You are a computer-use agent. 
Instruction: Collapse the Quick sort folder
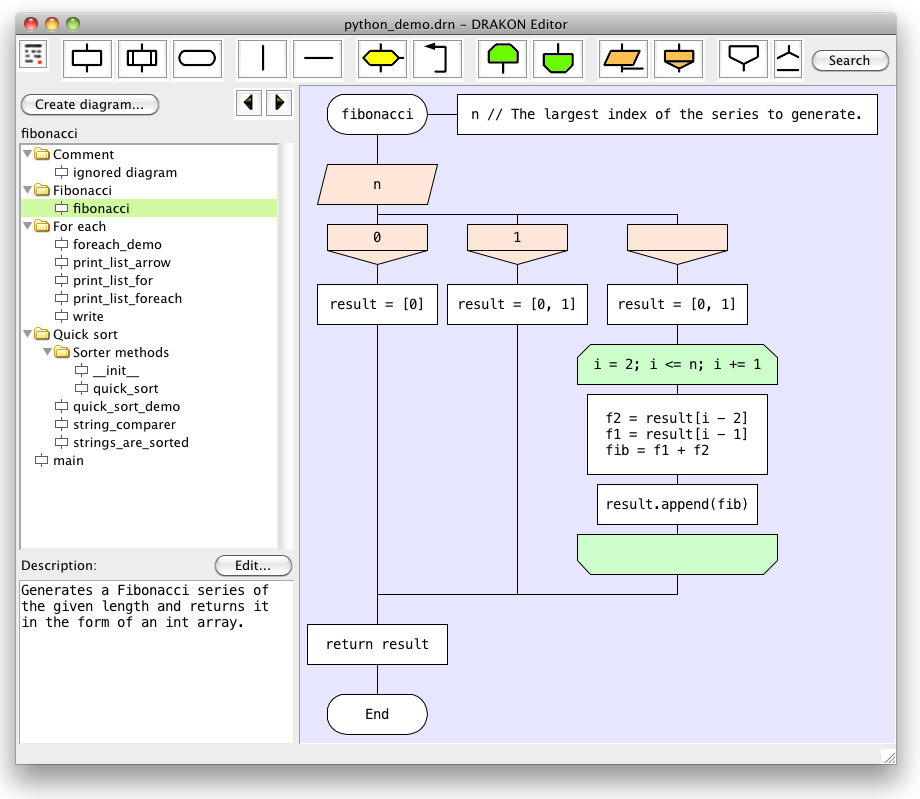point(27,335)
